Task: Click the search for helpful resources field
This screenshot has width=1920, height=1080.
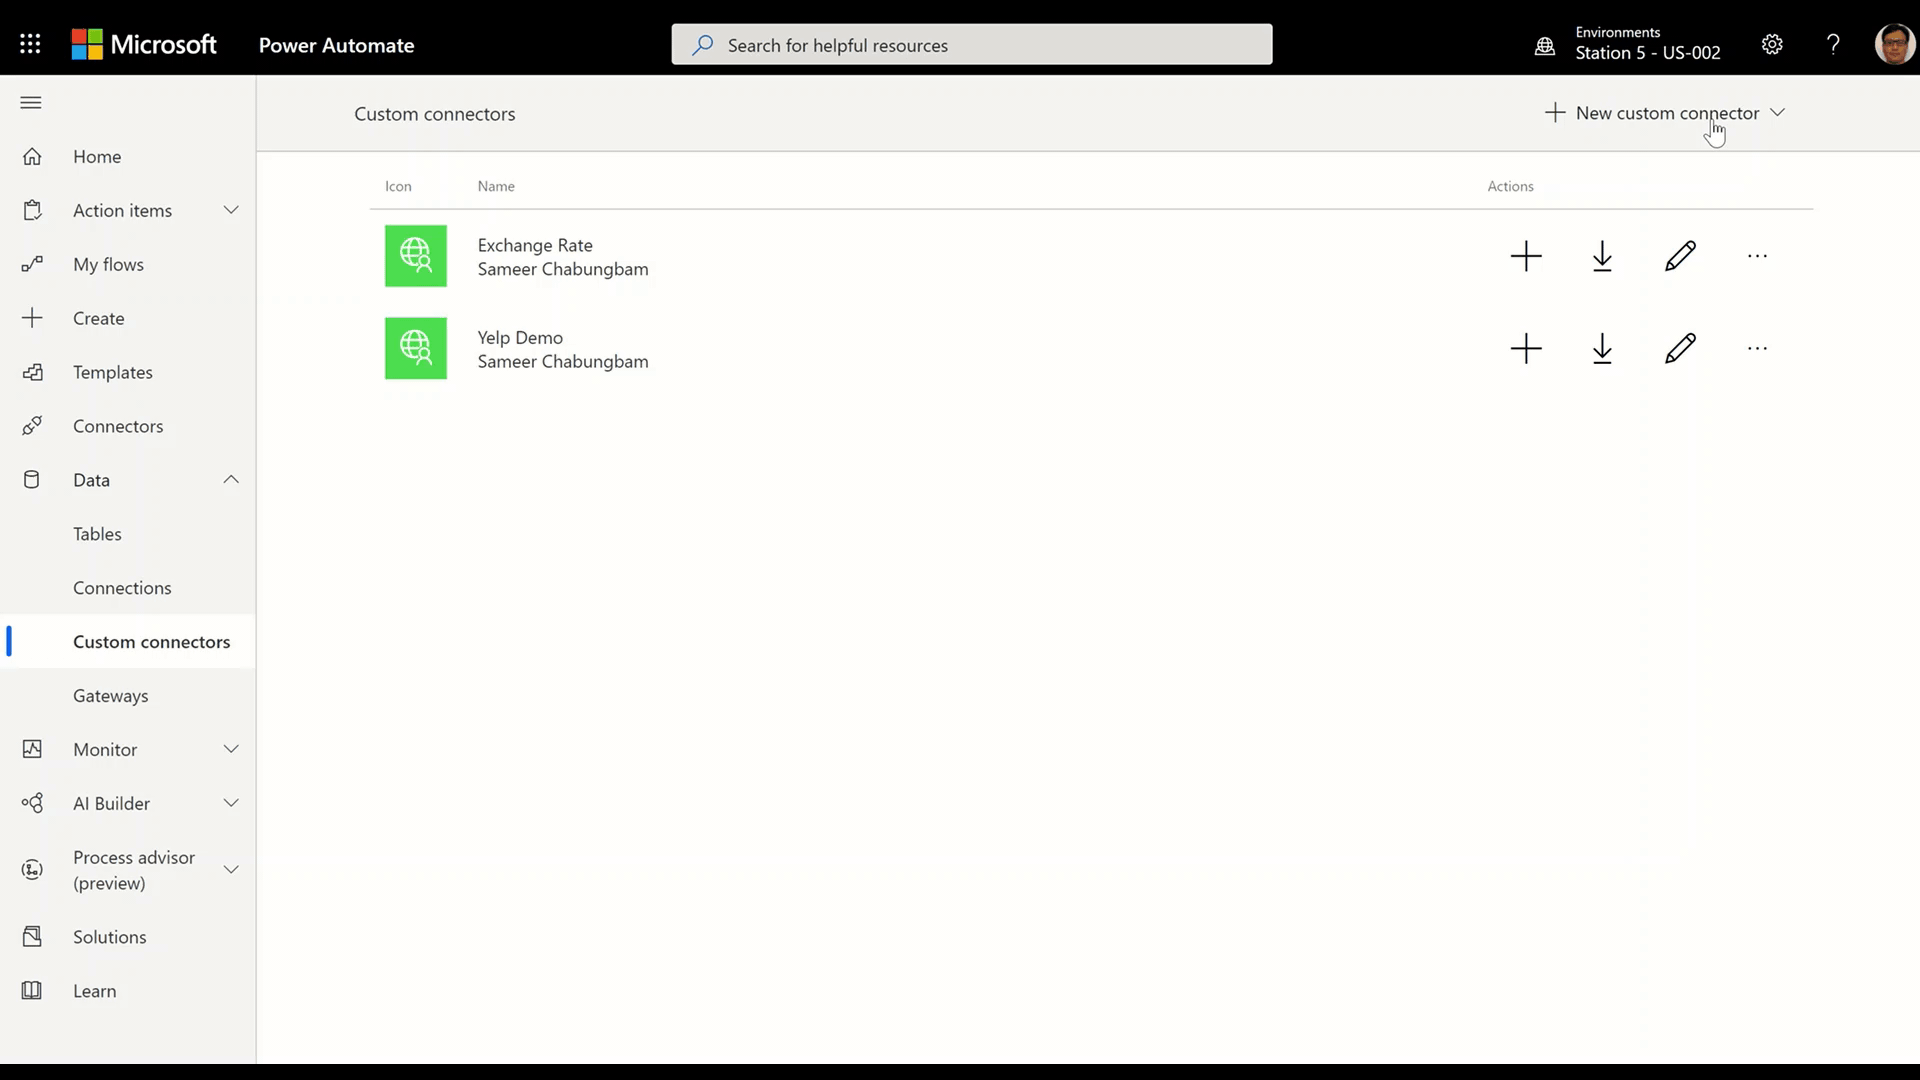Action: pyautogui.click(x=971, y=45)
